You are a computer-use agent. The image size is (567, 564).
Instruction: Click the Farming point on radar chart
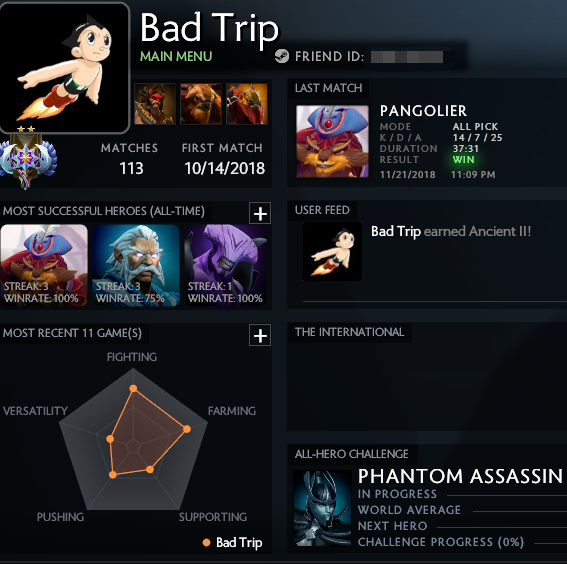click(x=187, y=429)
